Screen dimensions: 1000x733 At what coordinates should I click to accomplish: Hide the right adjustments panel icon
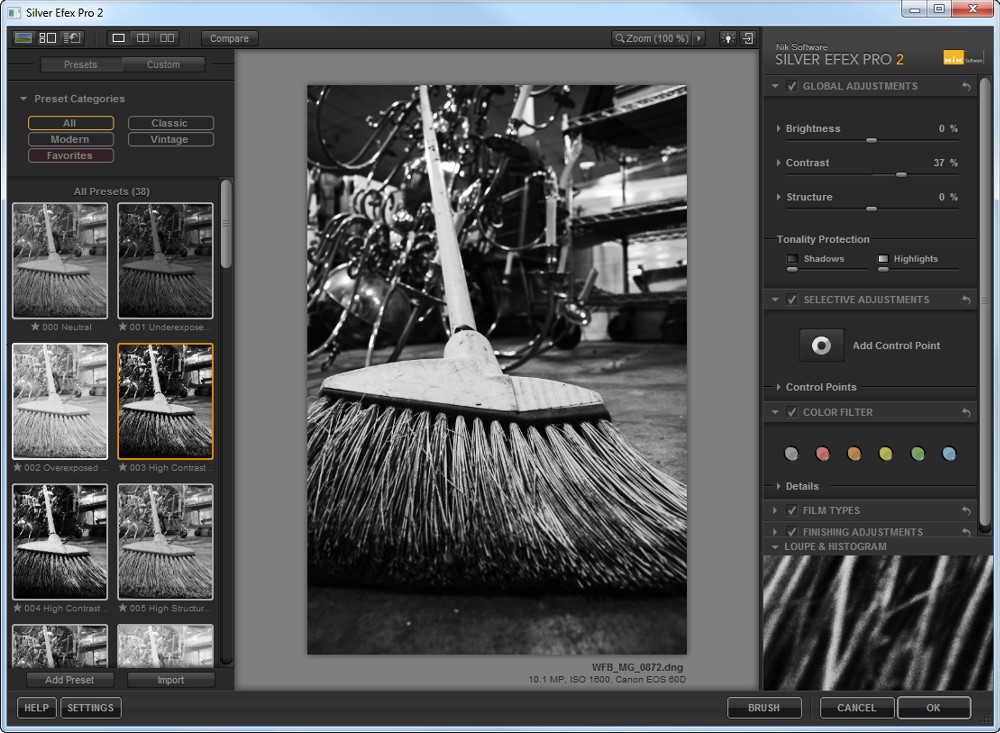pos(748,38)
